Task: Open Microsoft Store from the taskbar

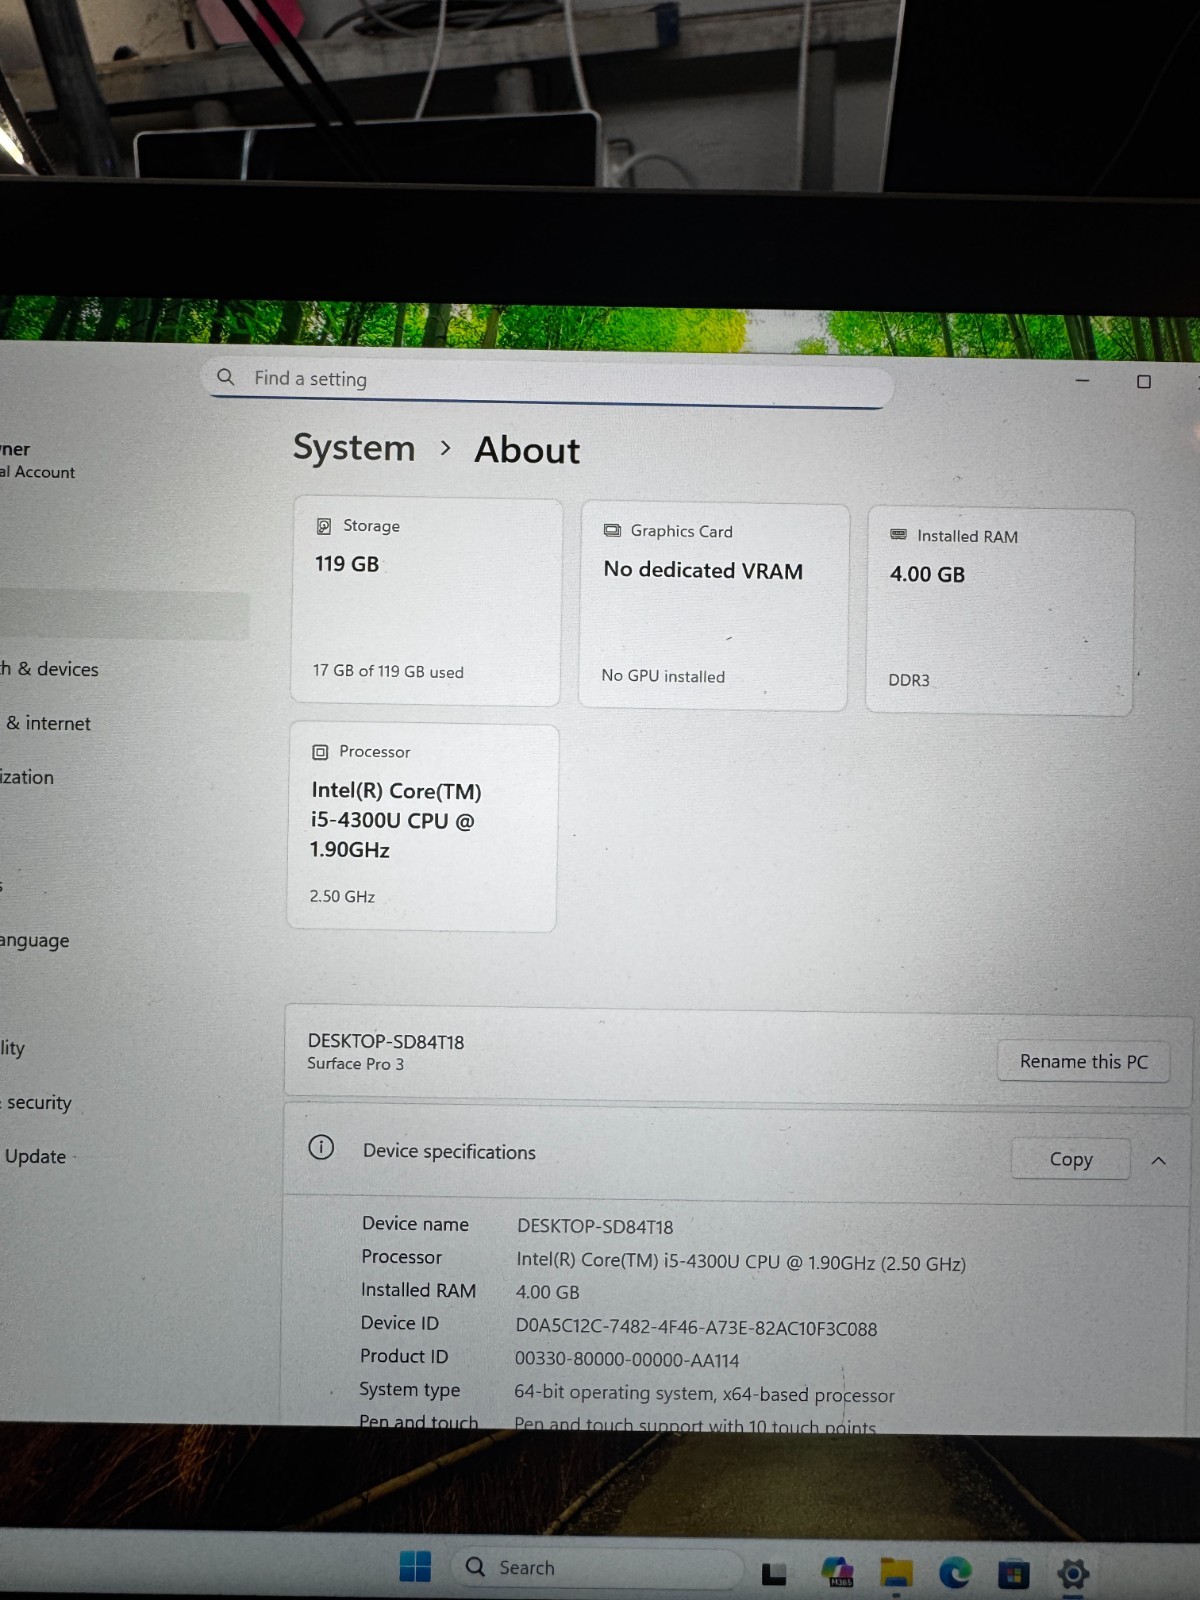Action: 1013,1575
